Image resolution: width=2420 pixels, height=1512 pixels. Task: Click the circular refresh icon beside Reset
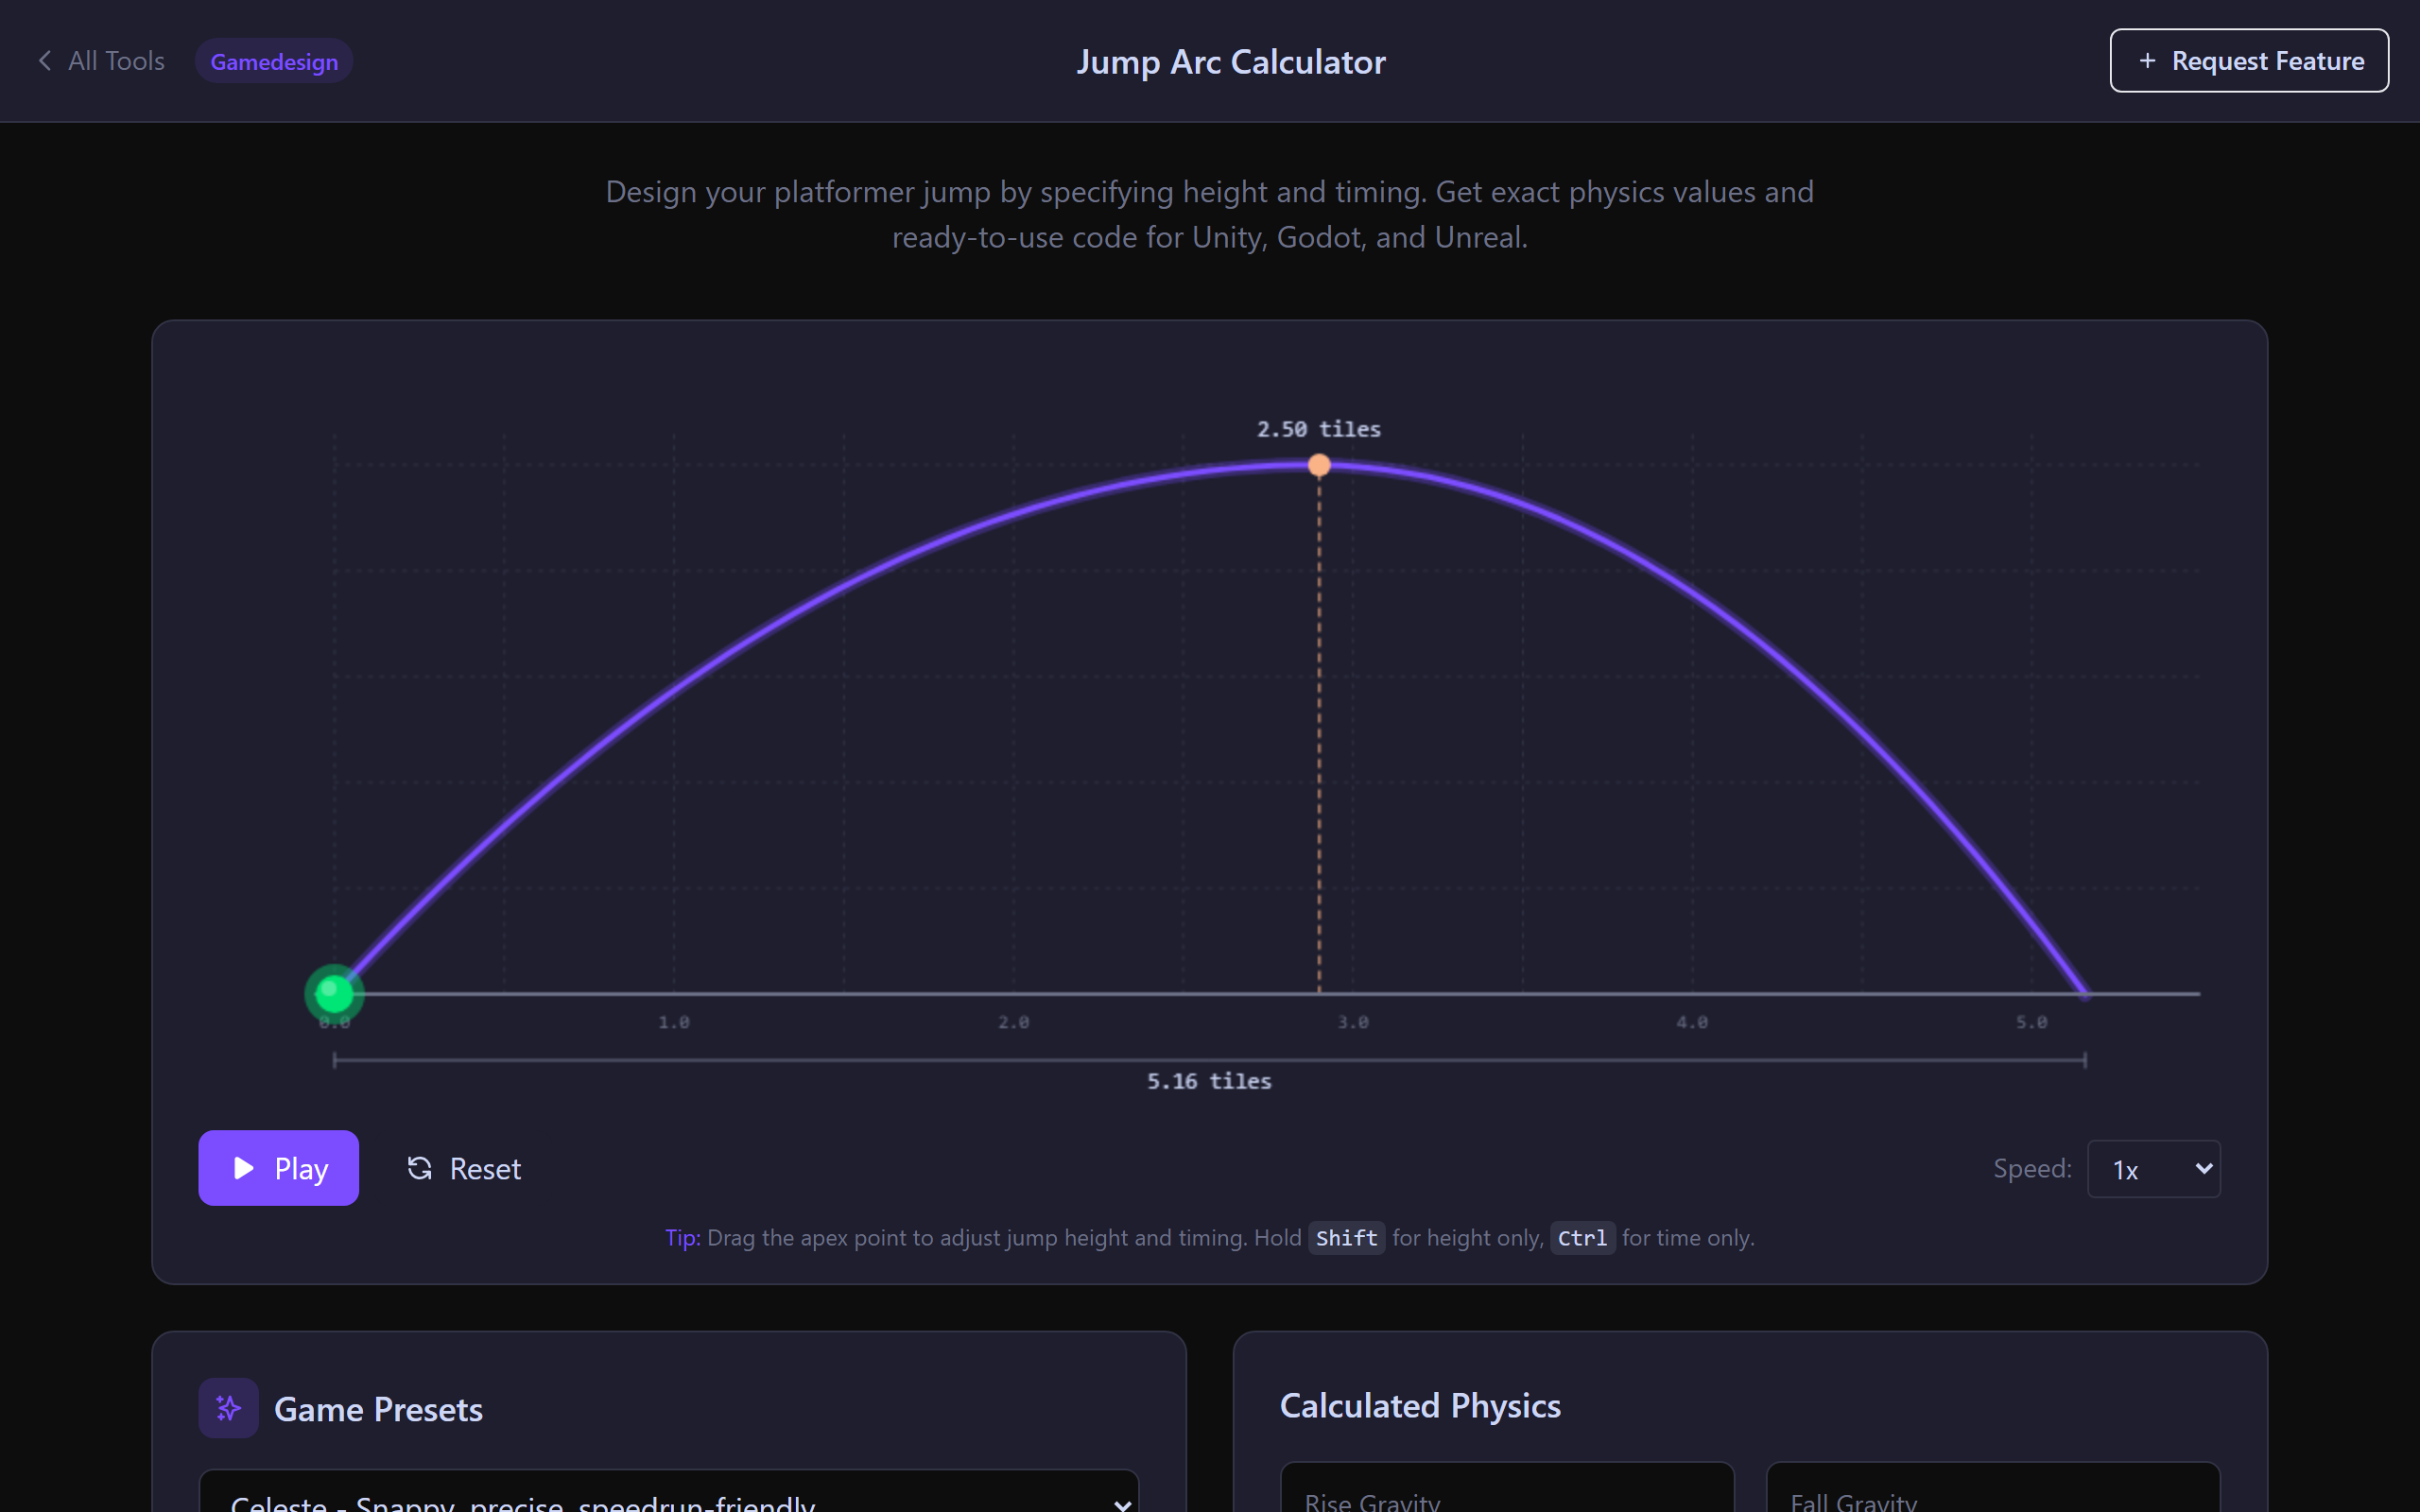point(420,1168)
